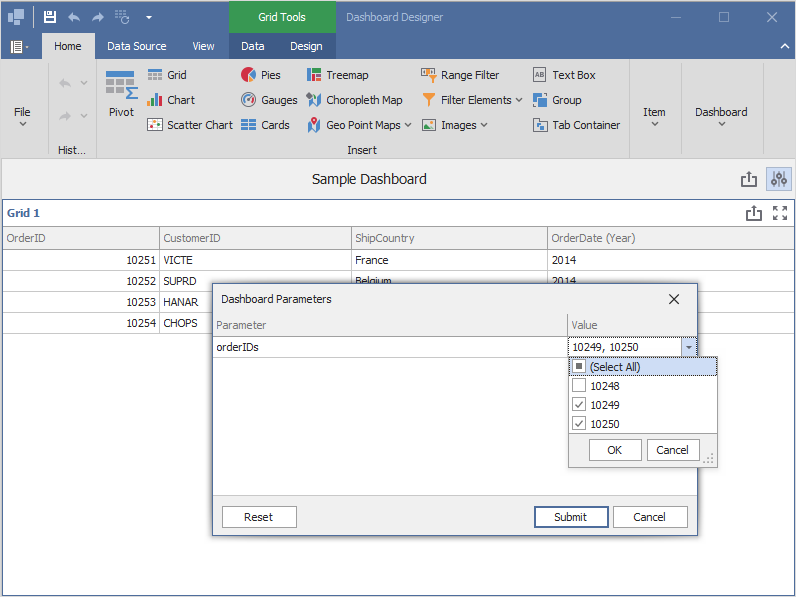This screenshot has width=796, height=597.
Task: Open the quick access toolbar customize arrow
Action: pos(149,17)
